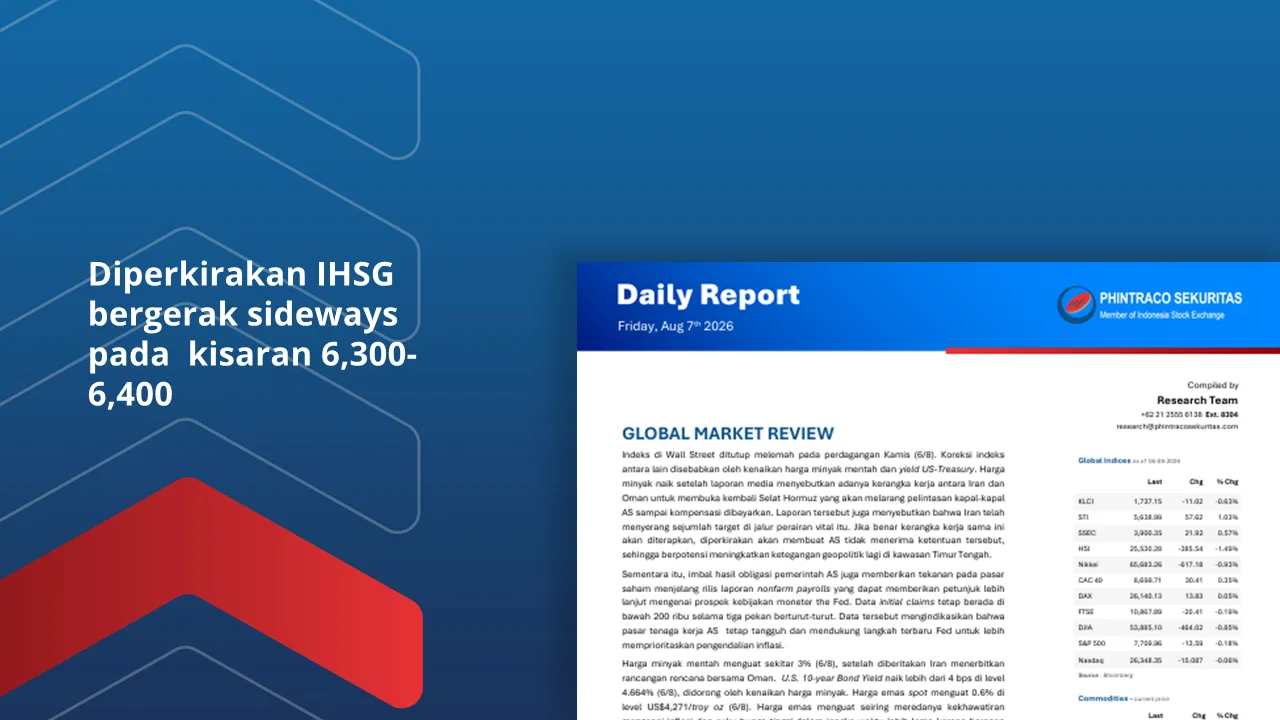Image resolution: width=1280 pixels, height=720 pixels.
Task: Click the "Global Indices" table heading
Action: (1104, 461)
